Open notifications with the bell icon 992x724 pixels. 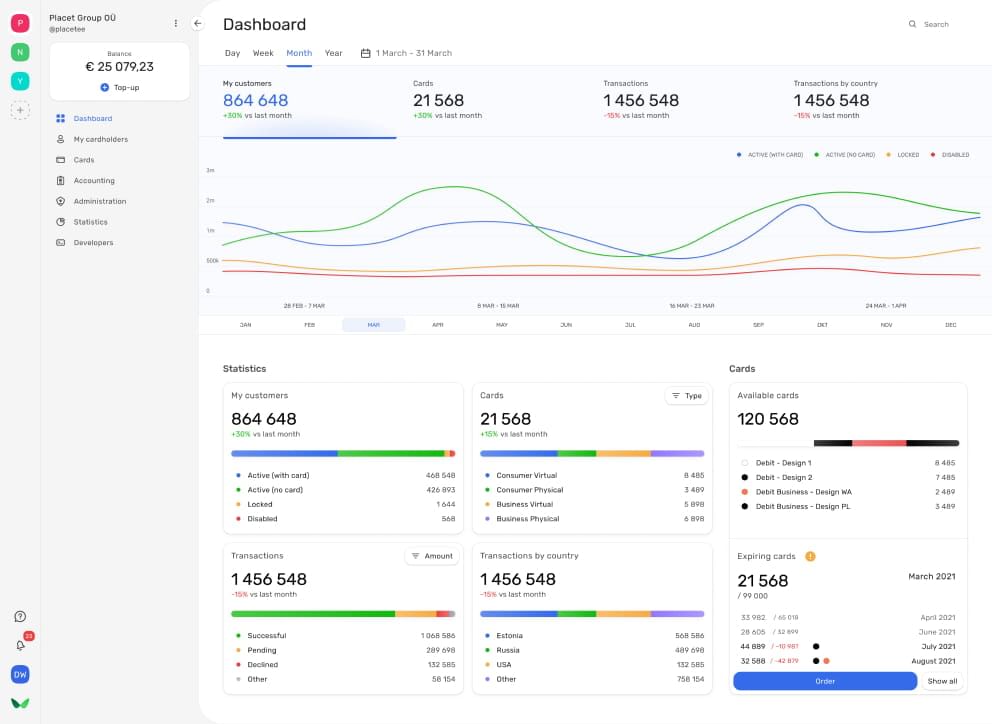tap(18, 645)
